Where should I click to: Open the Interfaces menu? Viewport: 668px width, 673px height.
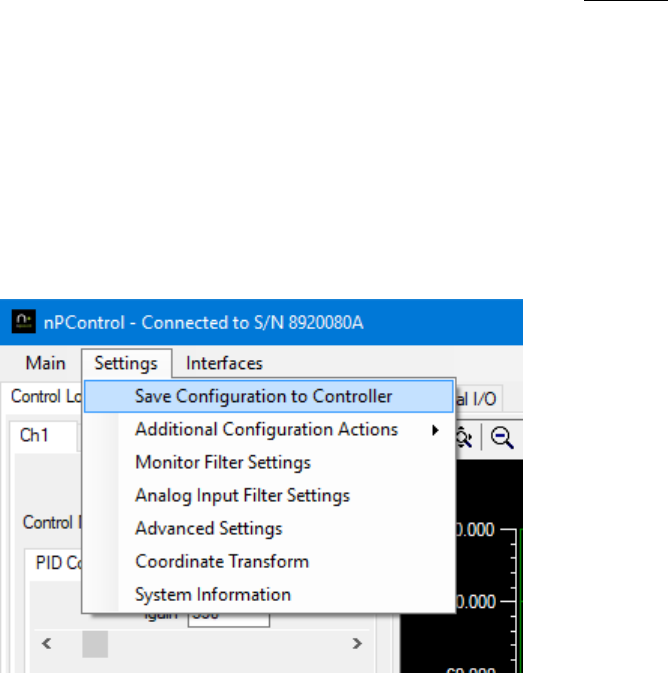(224, 364)
